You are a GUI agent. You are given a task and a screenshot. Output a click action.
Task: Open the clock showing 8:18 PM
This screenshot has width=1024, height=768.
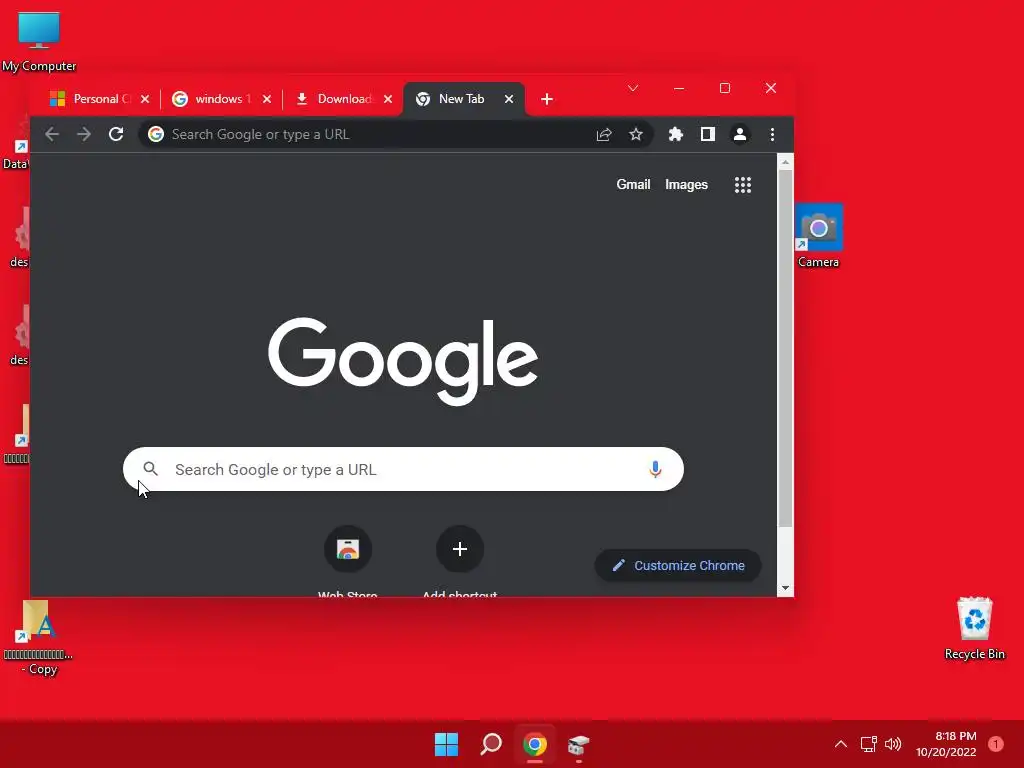pyautogui.click(x=946, y=744)
